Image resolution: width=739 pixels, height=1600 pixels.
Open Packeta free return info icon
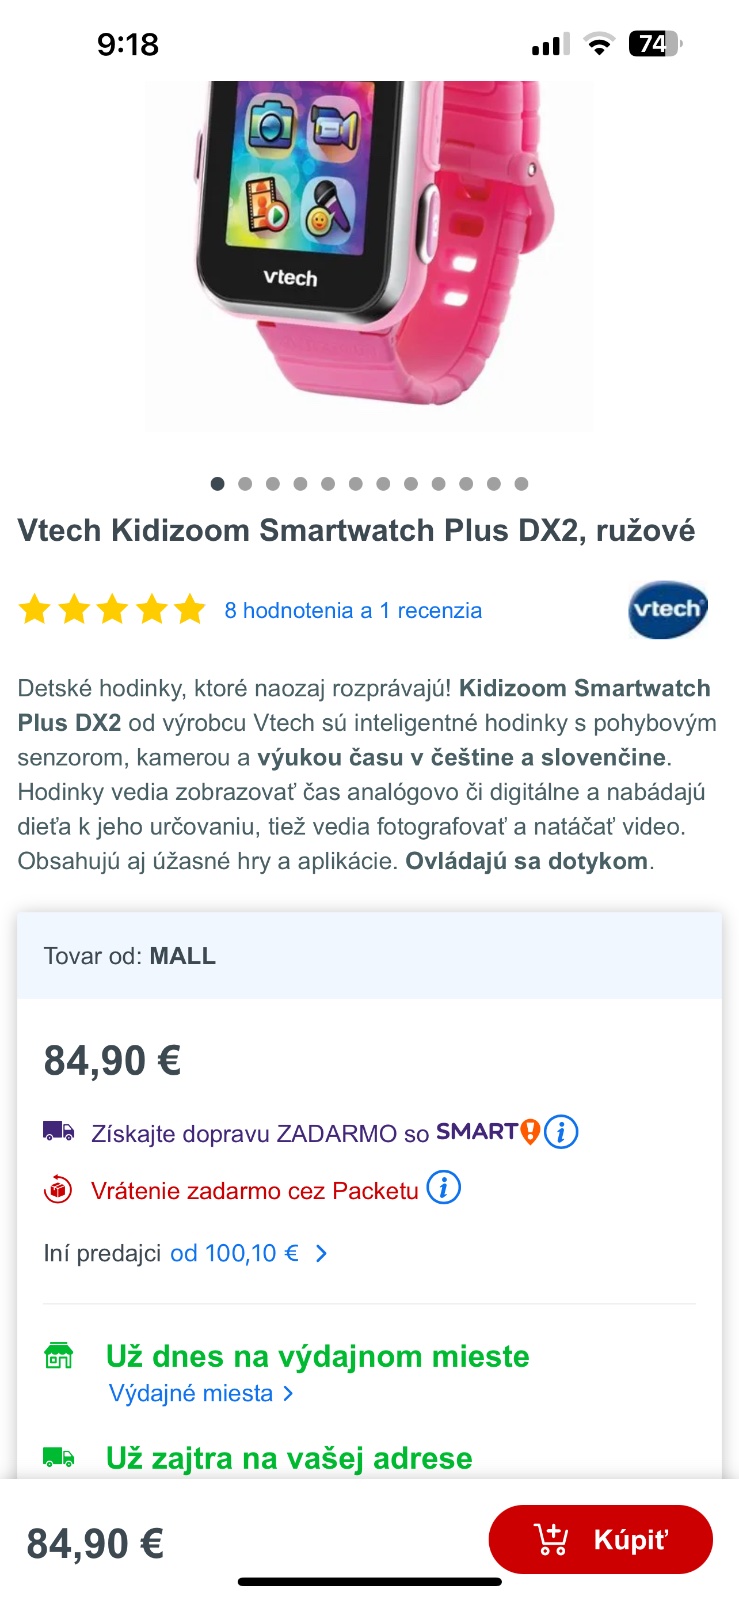coord(443,1188)
